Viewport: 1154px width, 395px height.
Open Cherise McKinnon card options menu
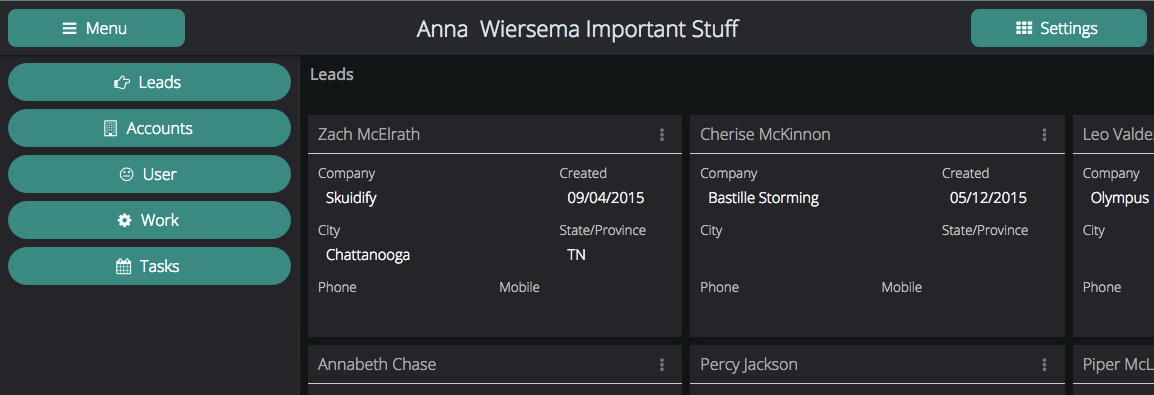pos(1044,135)
